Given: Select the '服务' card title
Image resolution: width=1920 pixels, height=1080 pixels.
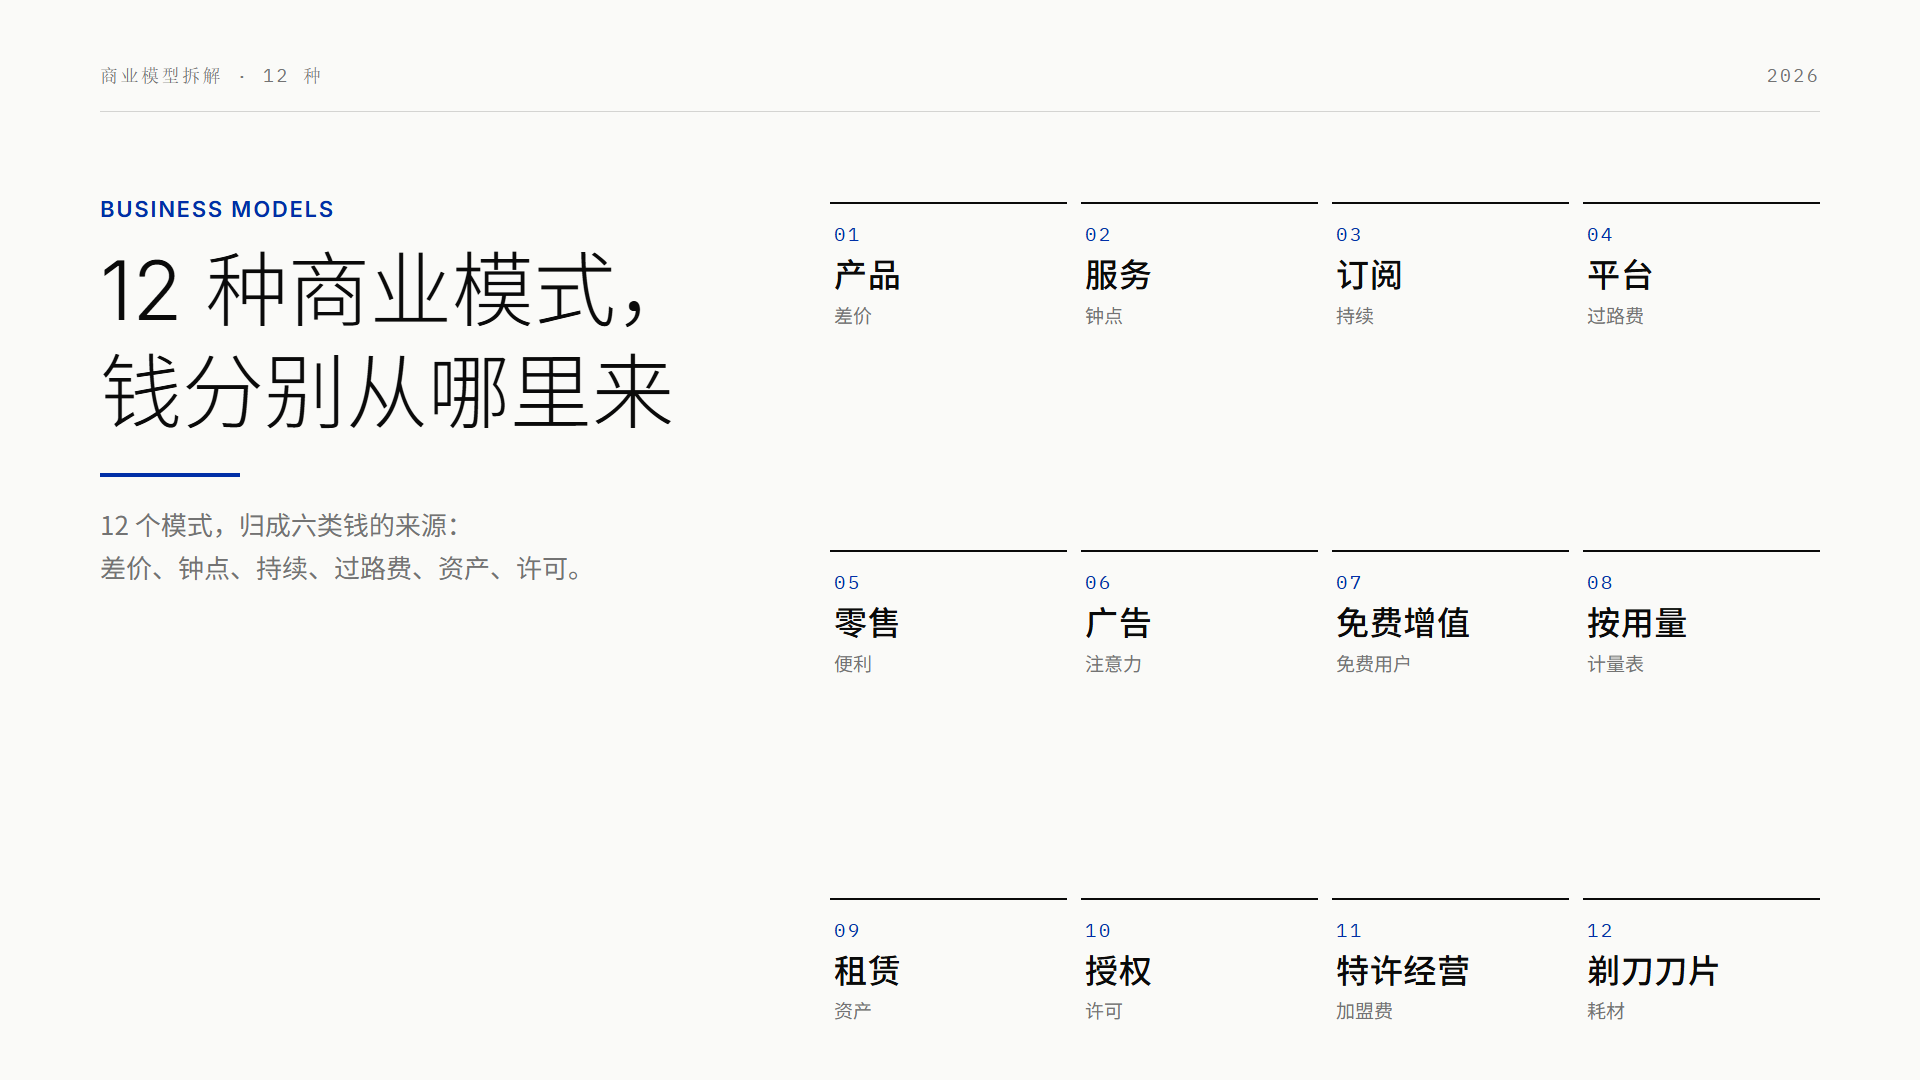Looking at the screenshot, I should 1118,275.
